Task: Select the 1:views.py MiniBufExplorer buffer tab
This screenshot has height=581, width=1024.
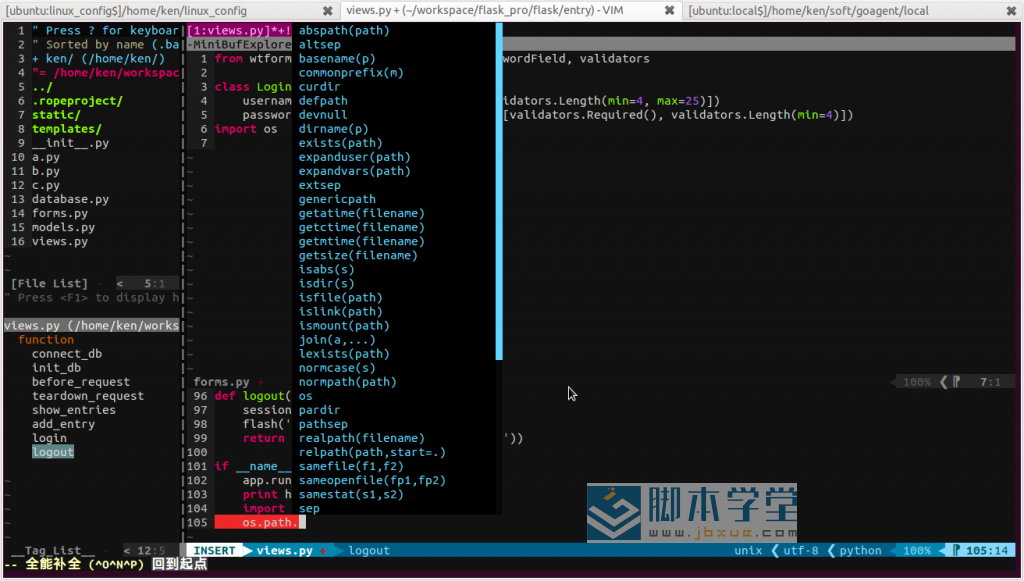Action: tap(239, 30)
